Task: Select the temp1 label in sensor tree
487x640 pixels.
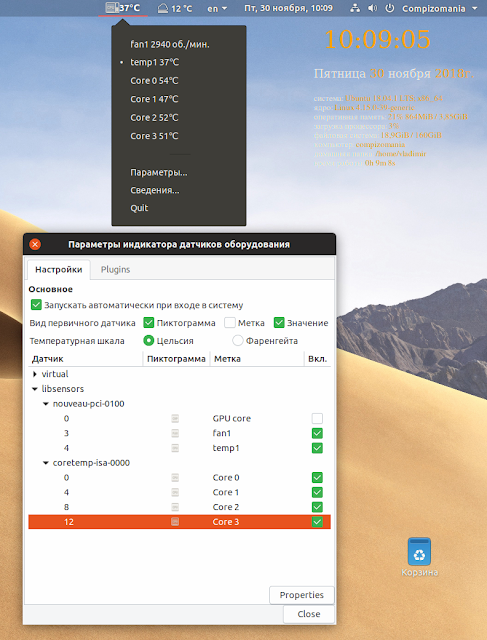Action: click(x=226, y=448)
